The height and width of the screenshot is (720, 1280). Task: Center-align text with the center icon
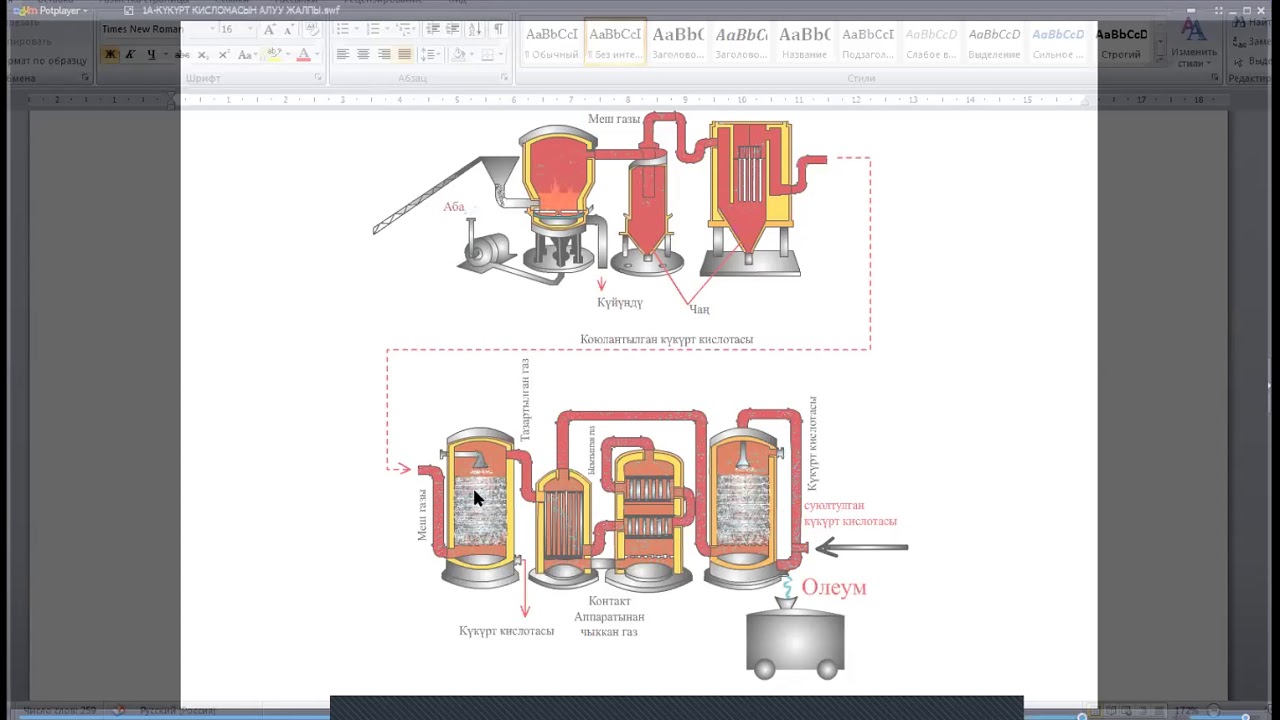[363, 54]
